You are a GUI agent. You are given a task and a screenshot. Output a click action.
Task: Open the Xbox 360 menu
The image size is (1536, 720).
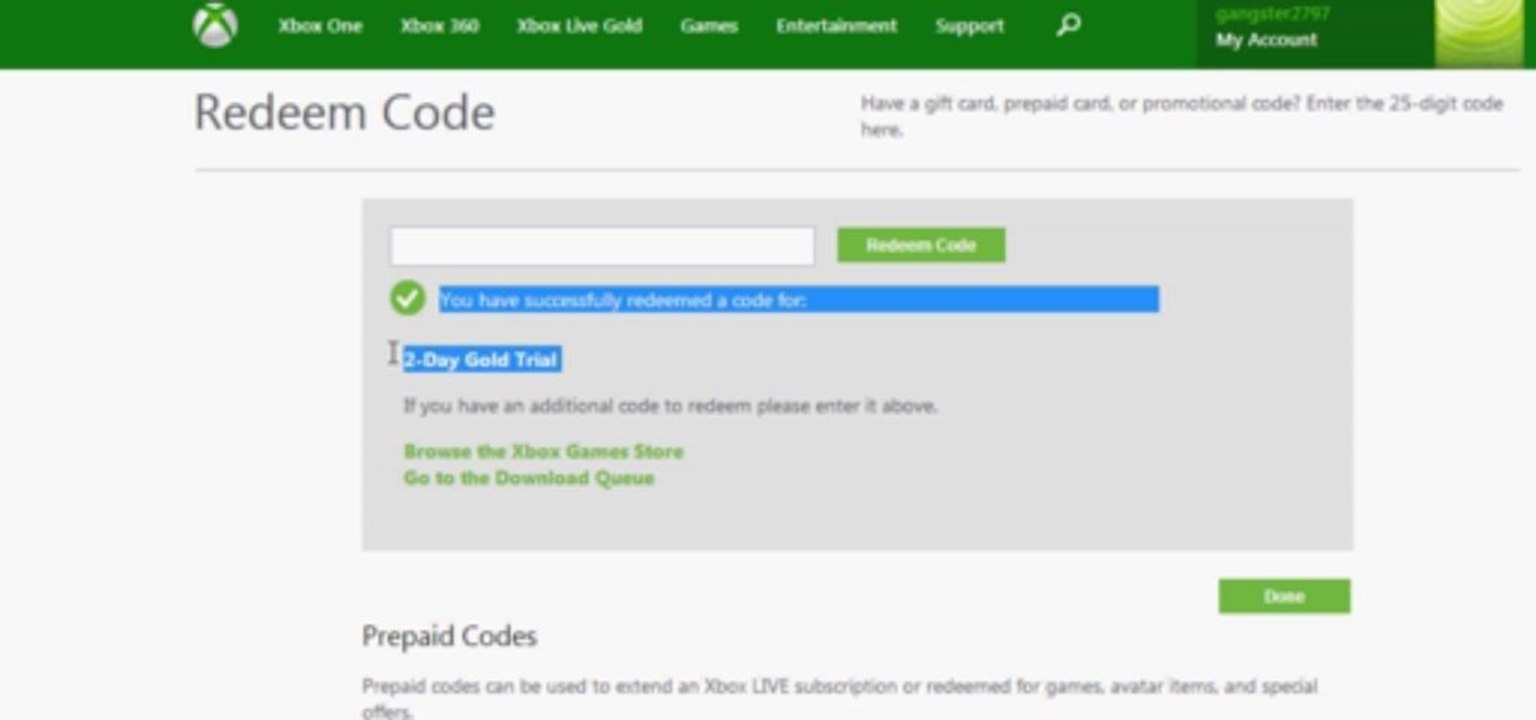(439, 26)
